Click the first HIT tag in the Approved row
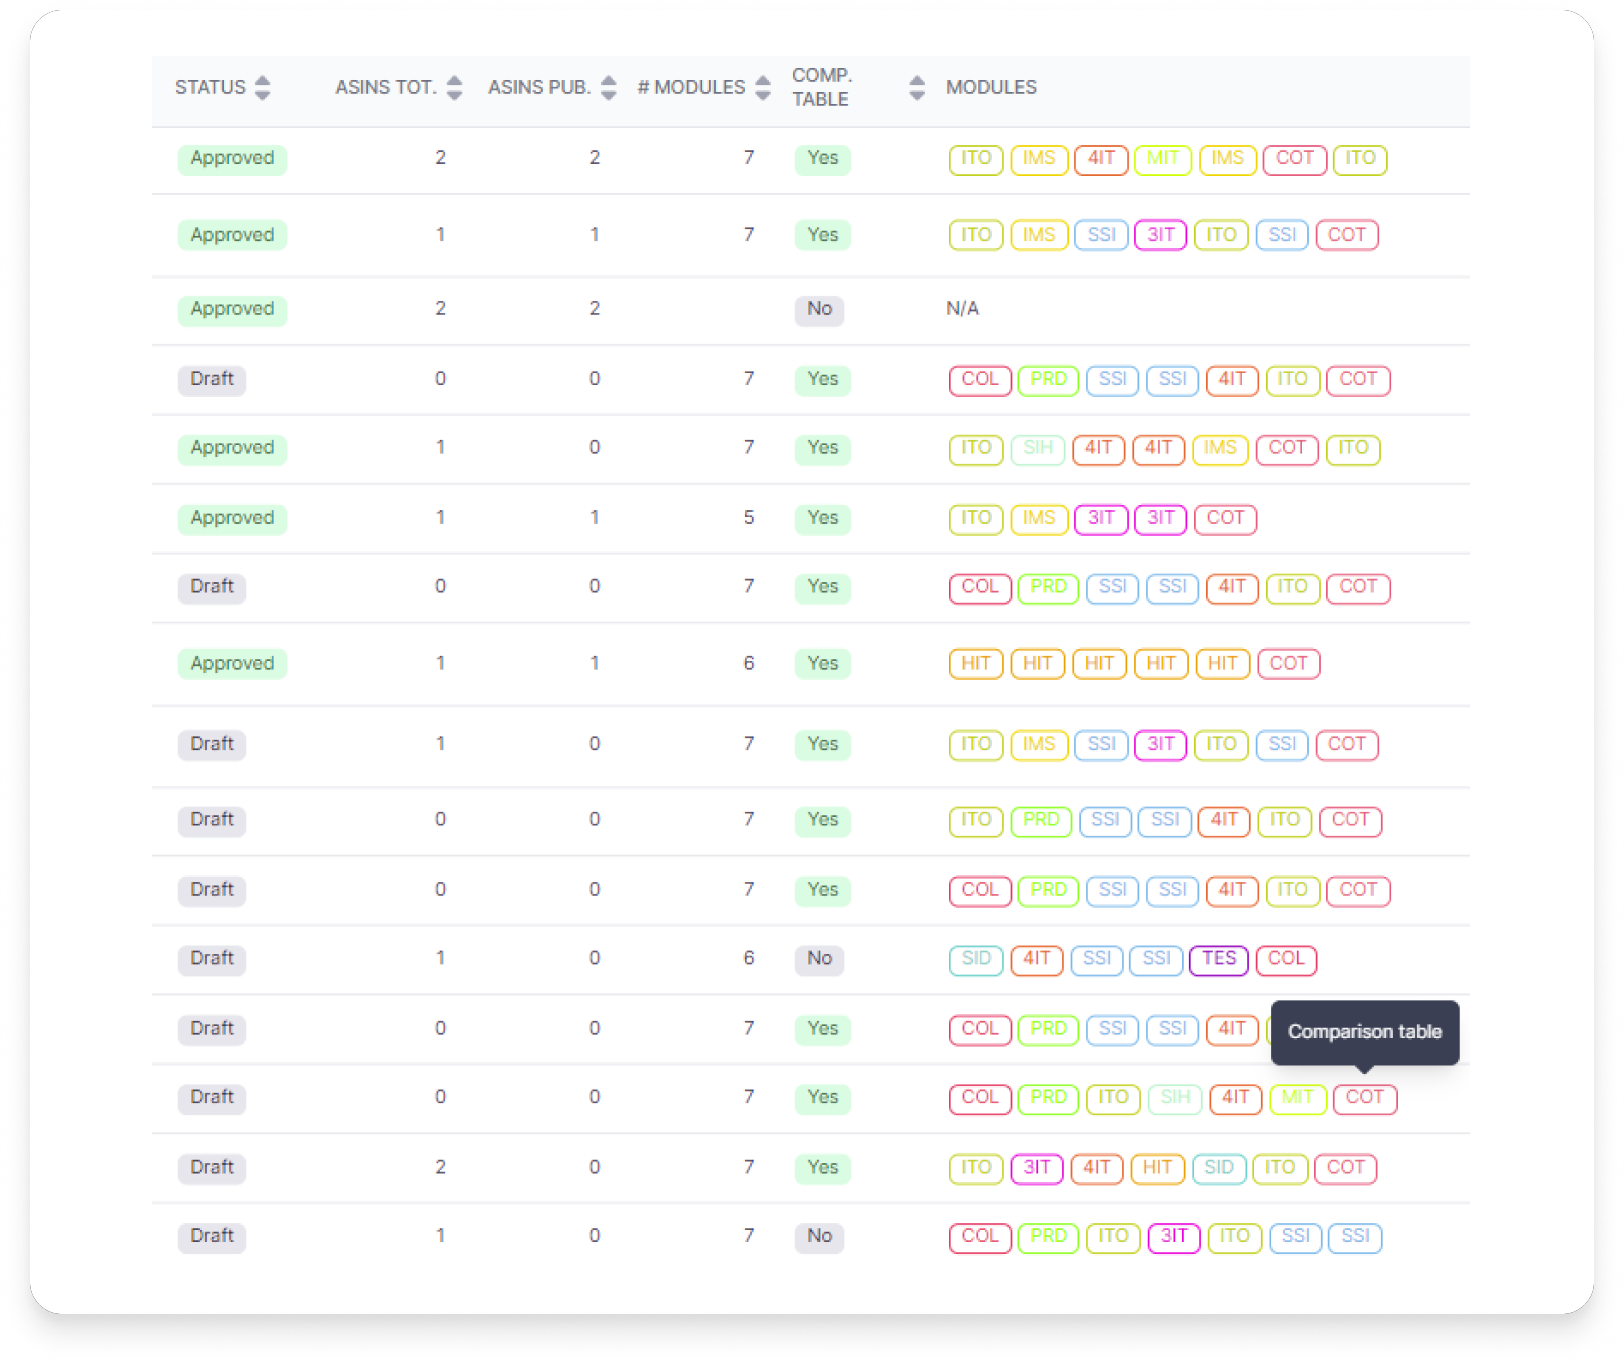 coord(976,664)
